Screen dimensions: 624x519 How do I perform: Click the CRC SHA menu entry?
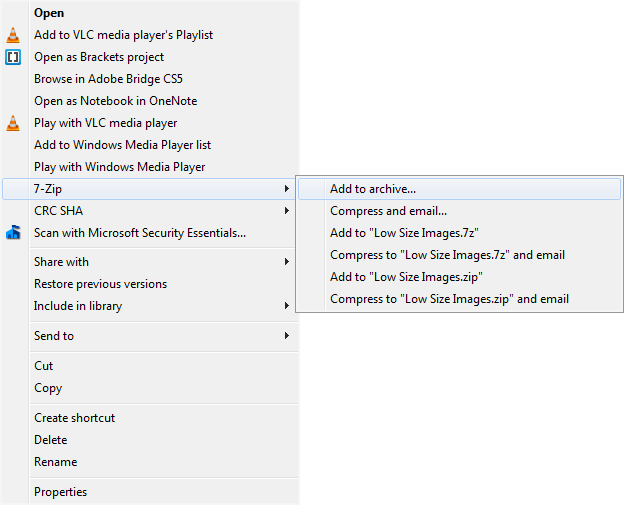point(150,211)
